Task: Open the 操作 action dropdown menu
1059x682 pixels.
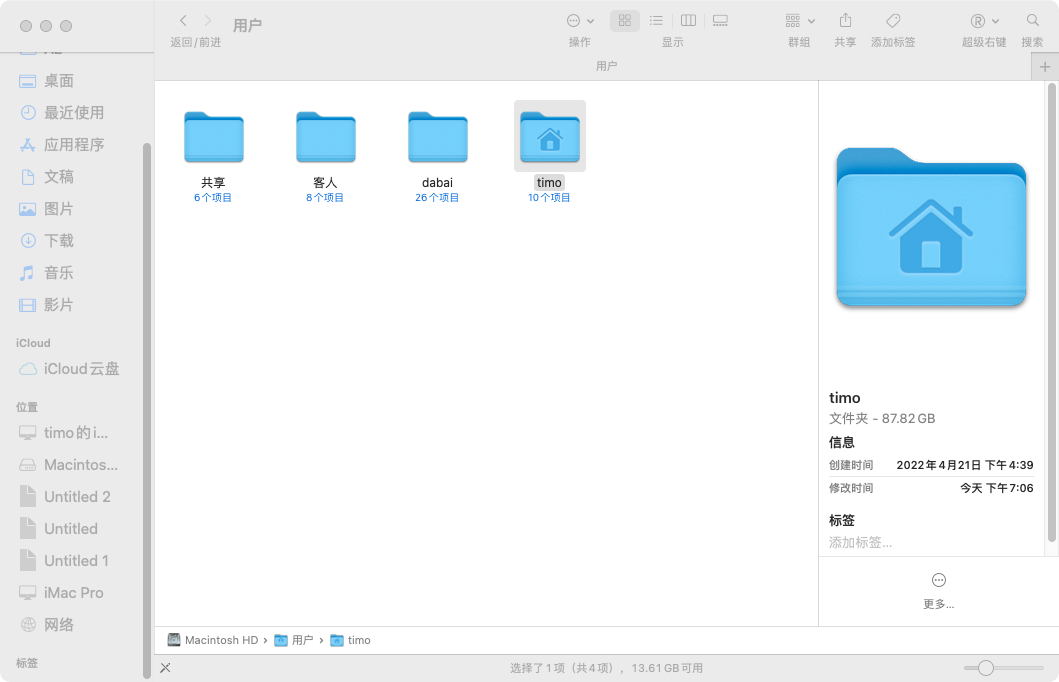Action: coord(579,21)
